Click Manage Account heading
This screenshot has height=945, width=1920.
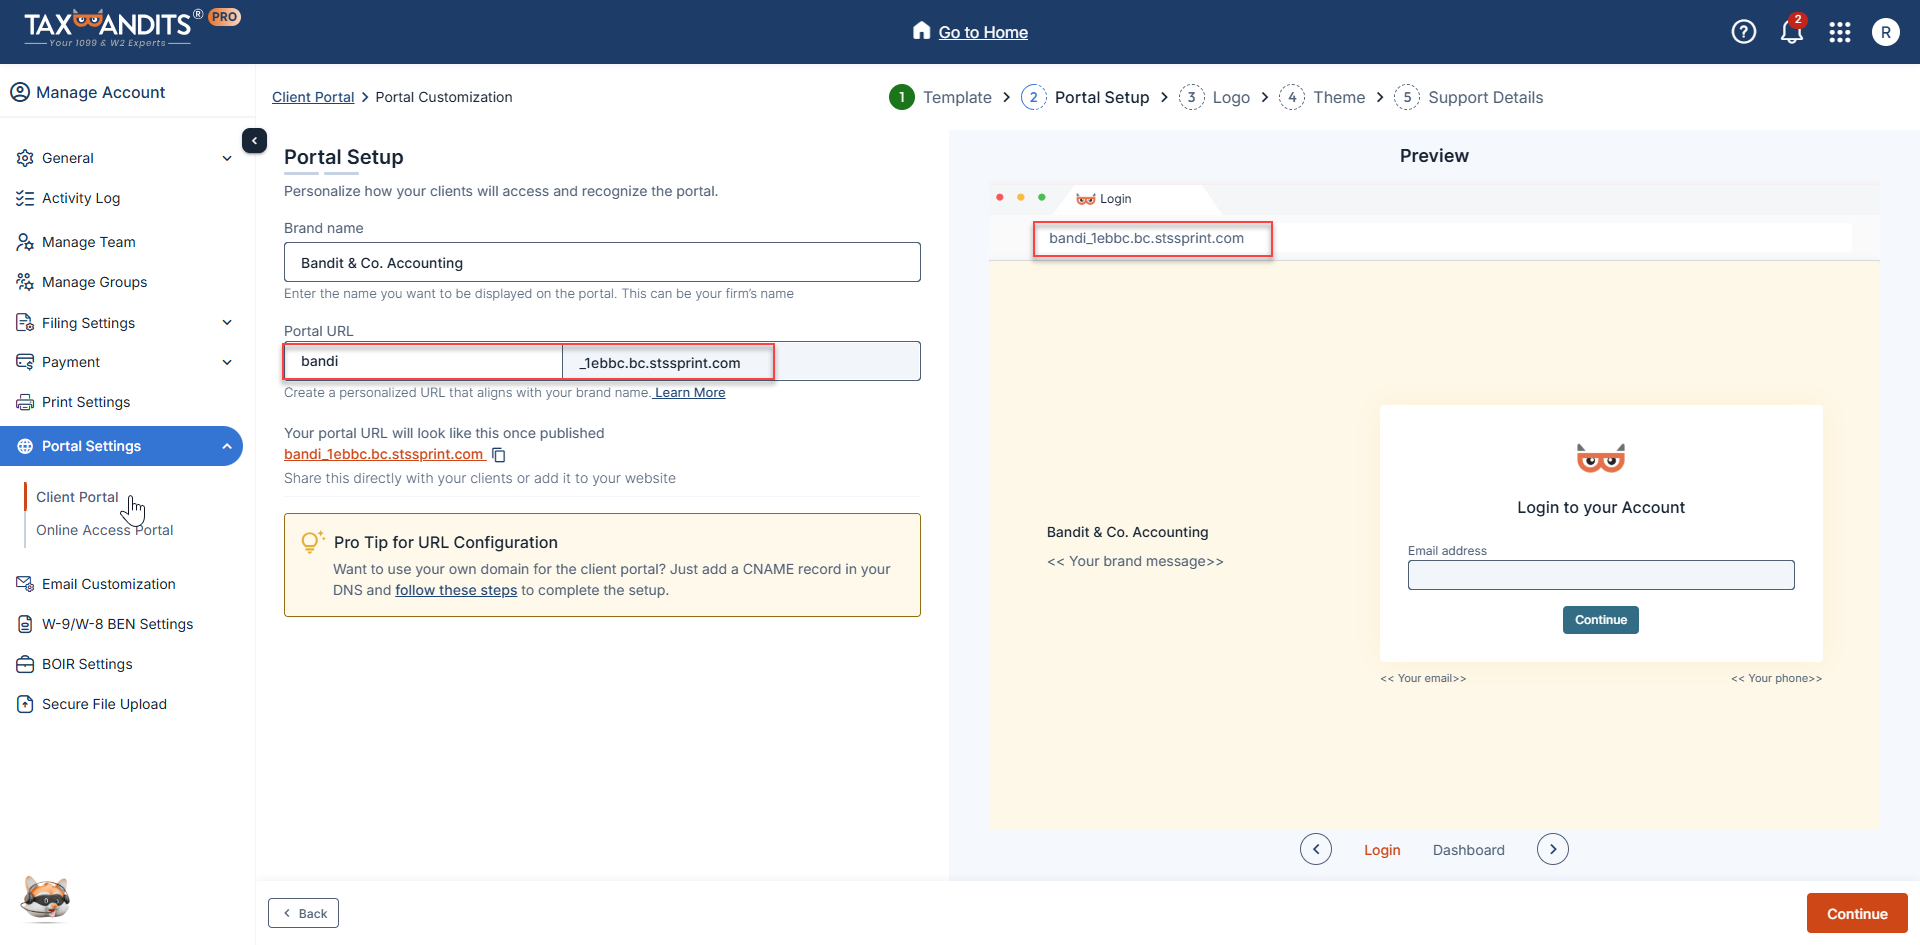(x=100, y=92)
